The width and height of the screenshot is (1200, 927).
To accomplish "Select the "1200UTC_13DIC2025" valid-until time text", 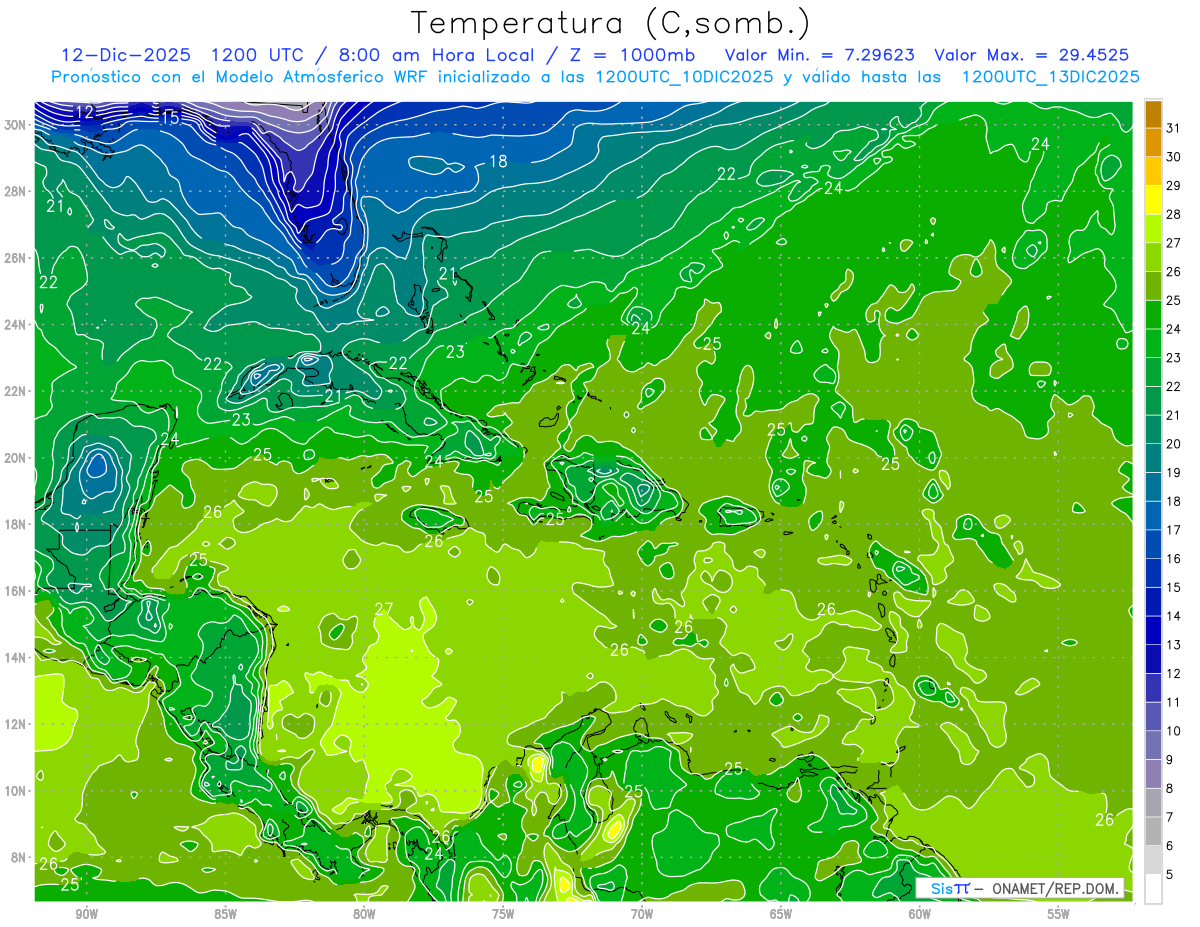I will tap(1050, 77).
